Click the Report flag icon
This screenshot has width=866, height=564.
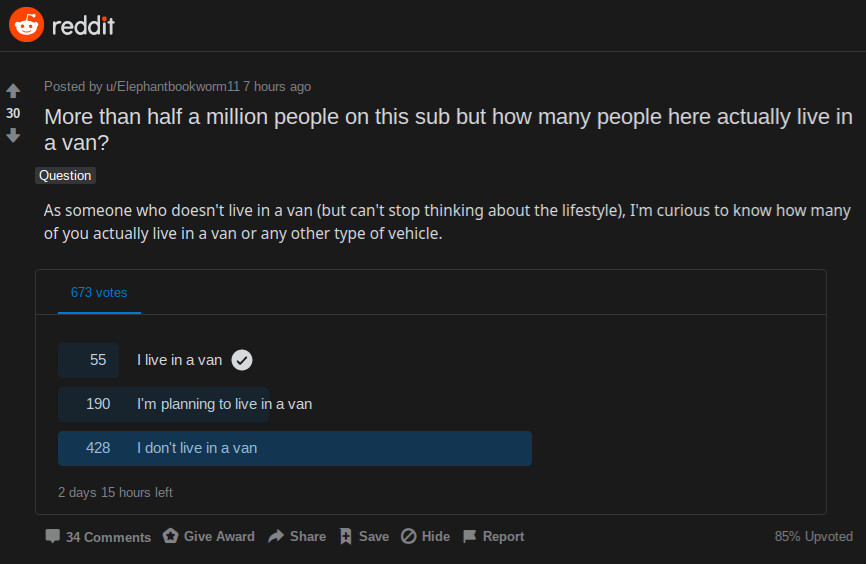(x=469, y=536)
